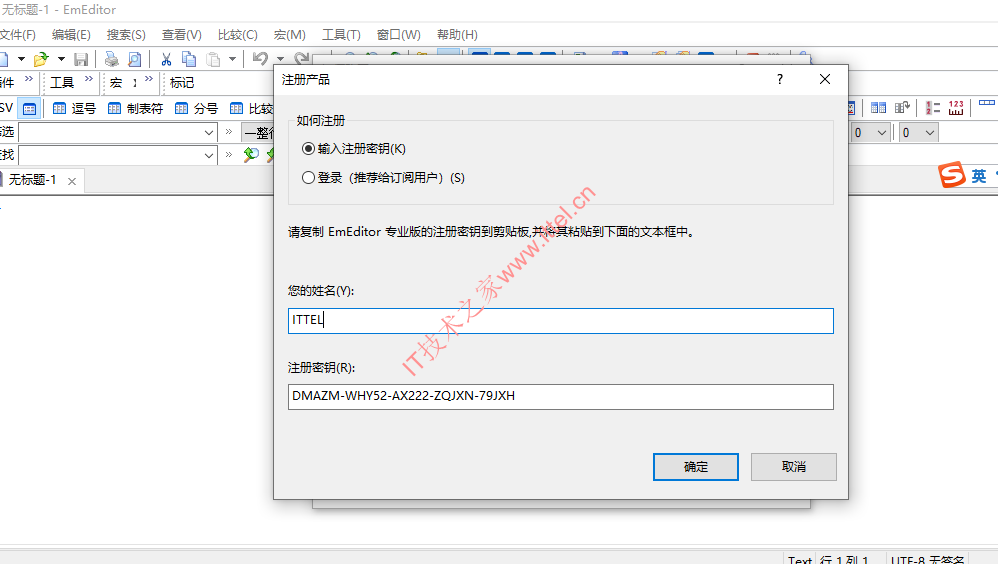
Task: Open the 宏(M) menu
Action: coord(290,35)
